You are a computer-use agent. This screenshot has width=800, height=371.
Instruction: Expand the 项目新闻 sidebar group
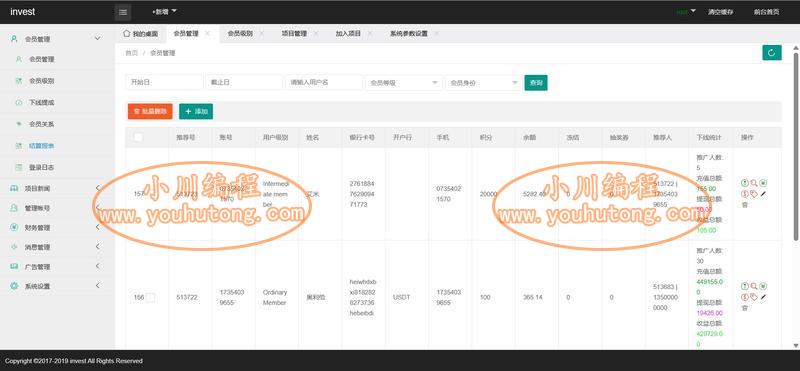57,188
